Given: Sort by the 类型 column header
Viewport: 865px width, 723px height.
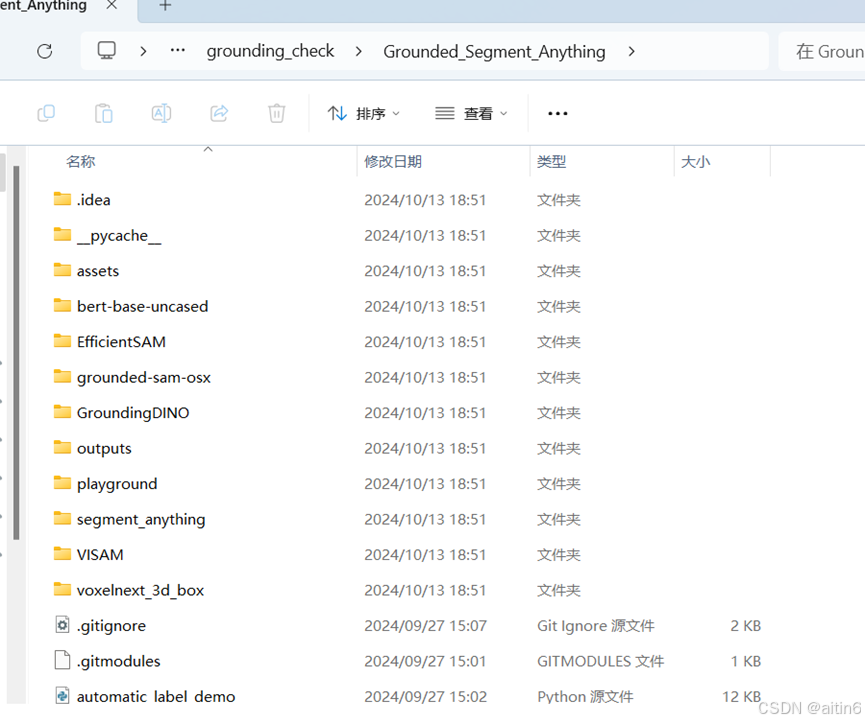Looking at the screenshot, I should pos(552,162).
